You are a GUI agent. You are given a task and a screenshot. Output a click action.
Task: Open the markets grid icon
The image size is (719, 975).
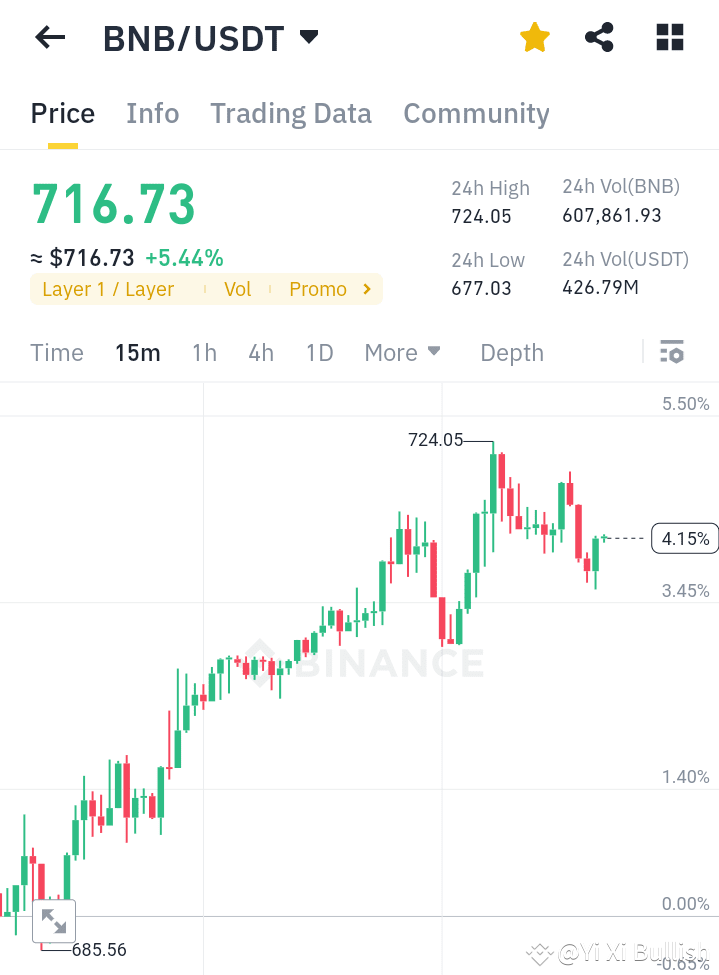pos(668,37)
